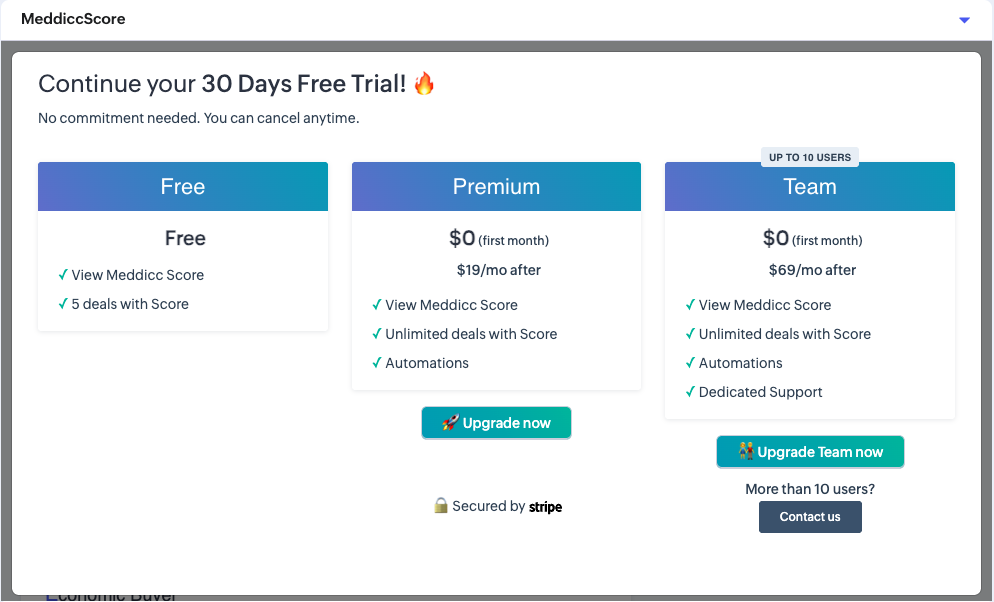The height and width of the screenshot is (602, 994).
Task: Click checkmark next to Dedicated Support
Action: (690, 392)
